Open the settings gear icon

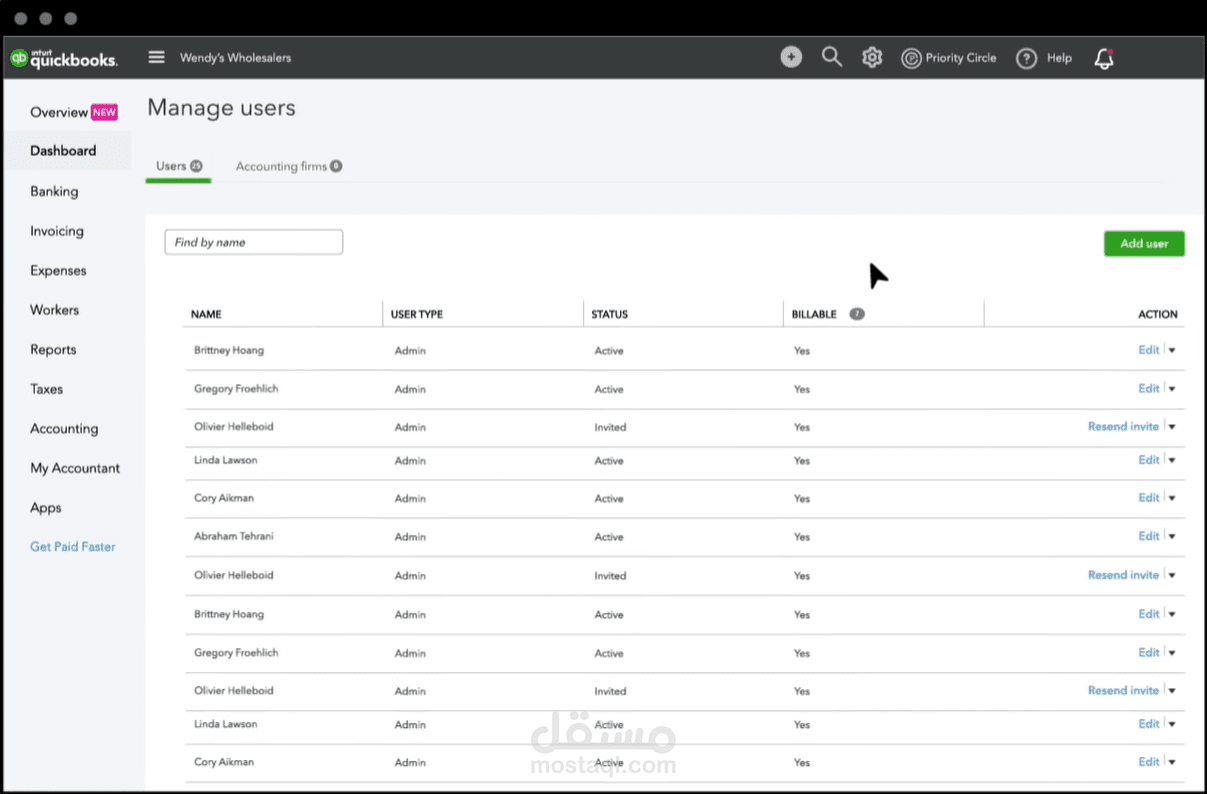pyautogui.click(x=872, y=58)
